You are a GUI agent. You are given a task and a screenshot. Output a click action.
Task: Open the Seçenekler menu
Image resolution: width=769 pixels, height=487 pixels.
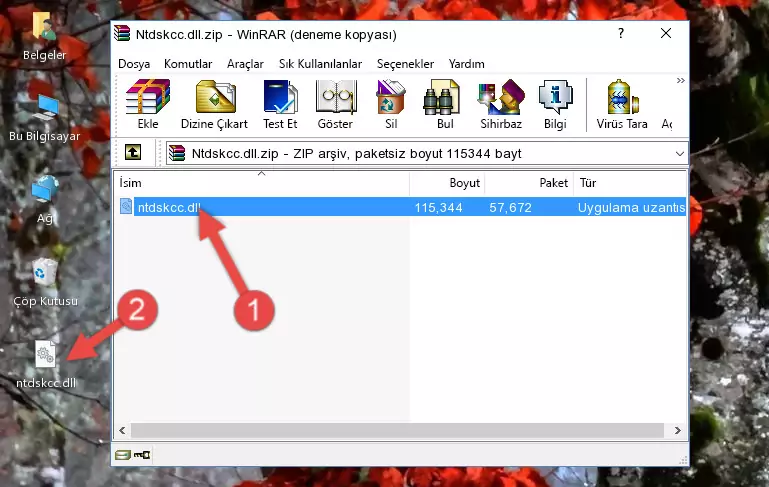pyautogui.click(x=405, y=64)
